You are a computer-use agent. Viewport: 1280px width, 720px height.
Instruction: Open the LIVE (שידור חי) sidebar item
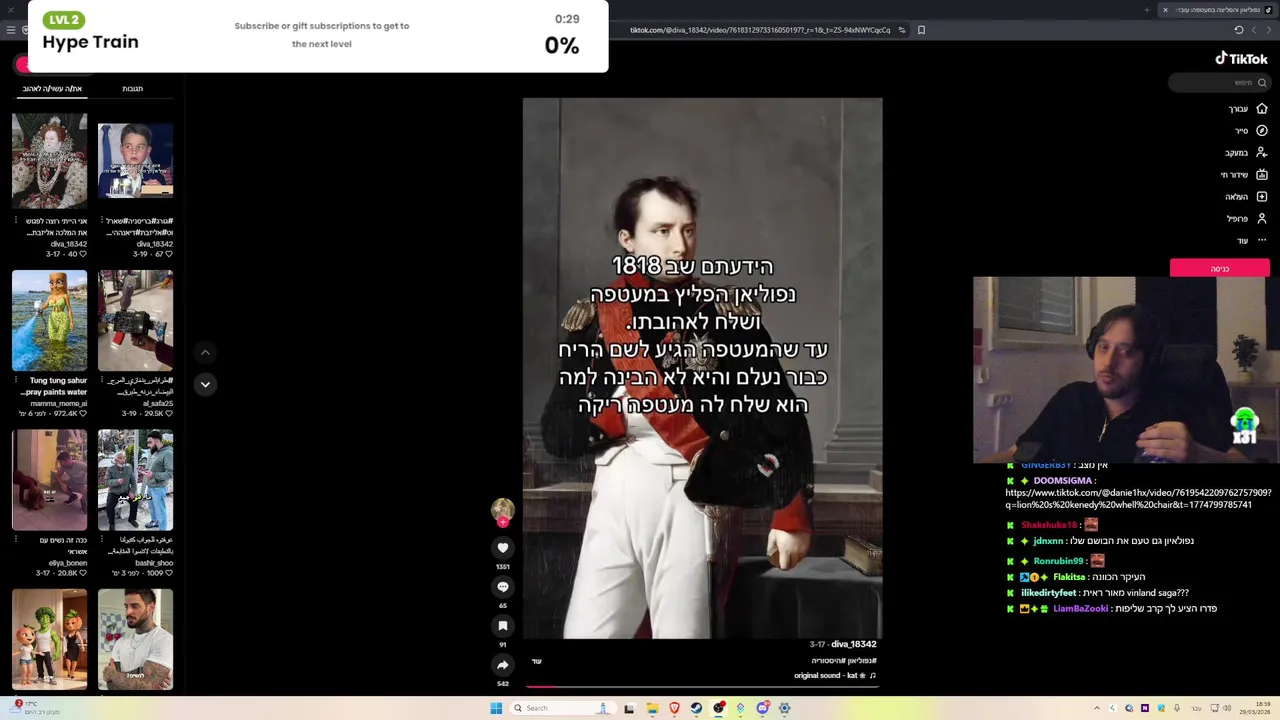[x=1244, y=175]
